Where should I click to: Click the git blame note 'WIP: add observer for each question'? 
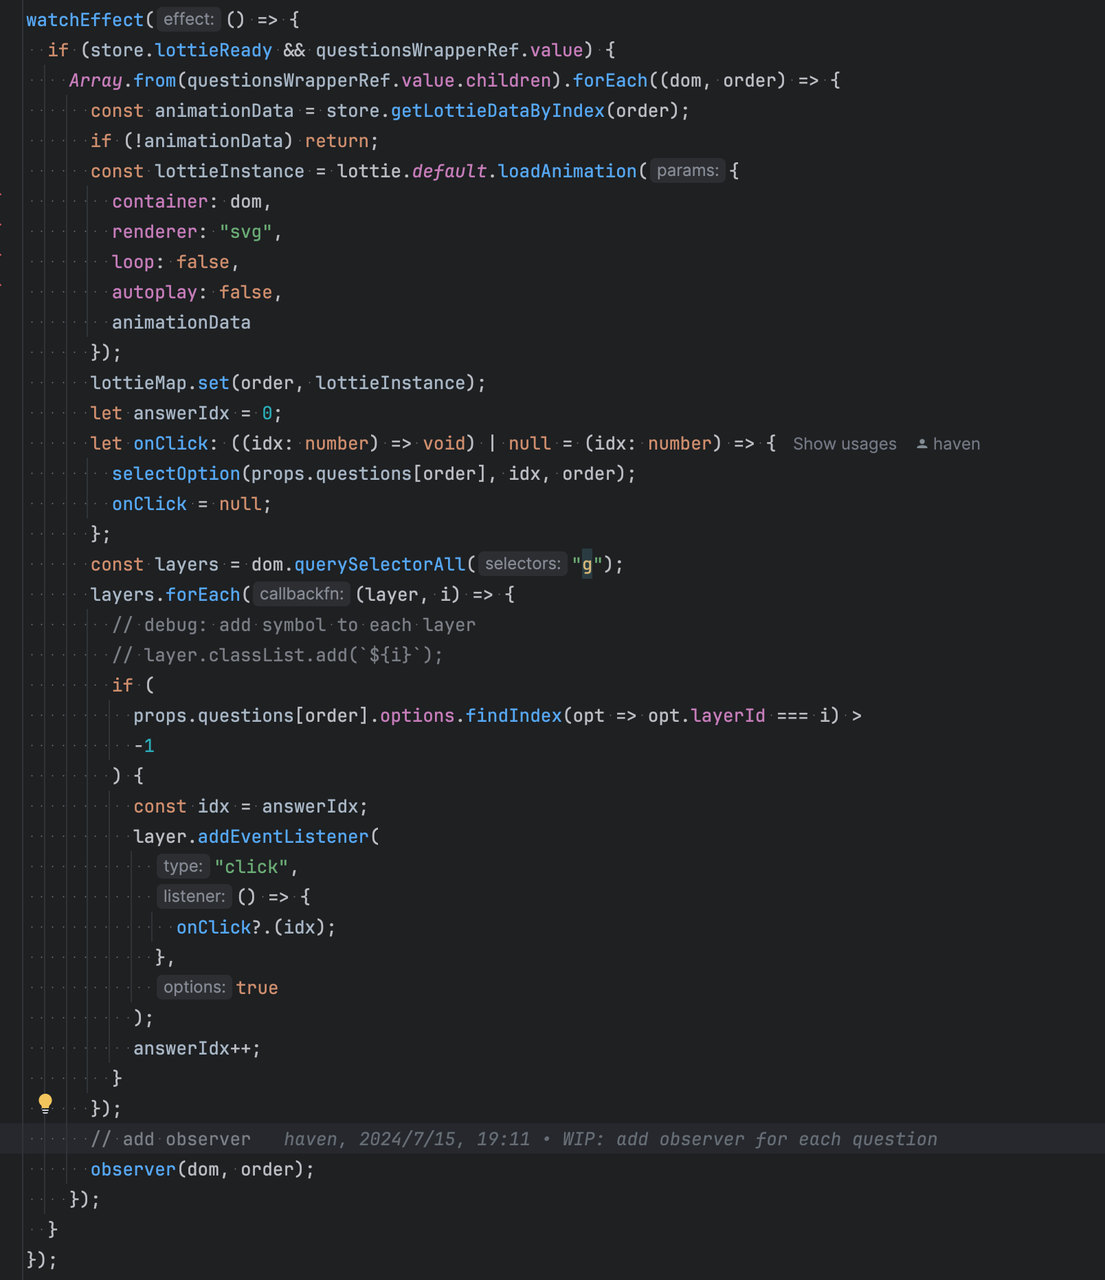(750, 1139)
